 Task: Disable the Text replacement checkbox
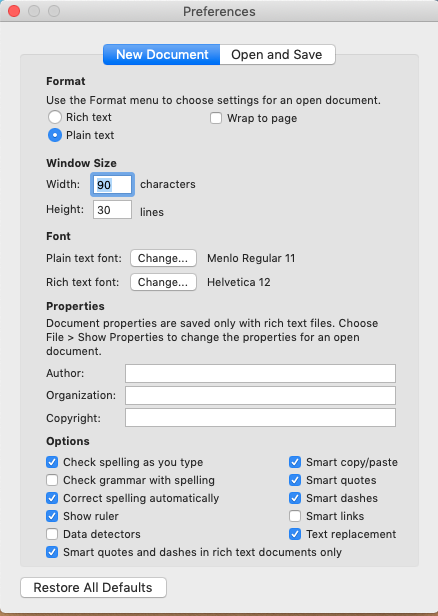click(x=295, y=534)
